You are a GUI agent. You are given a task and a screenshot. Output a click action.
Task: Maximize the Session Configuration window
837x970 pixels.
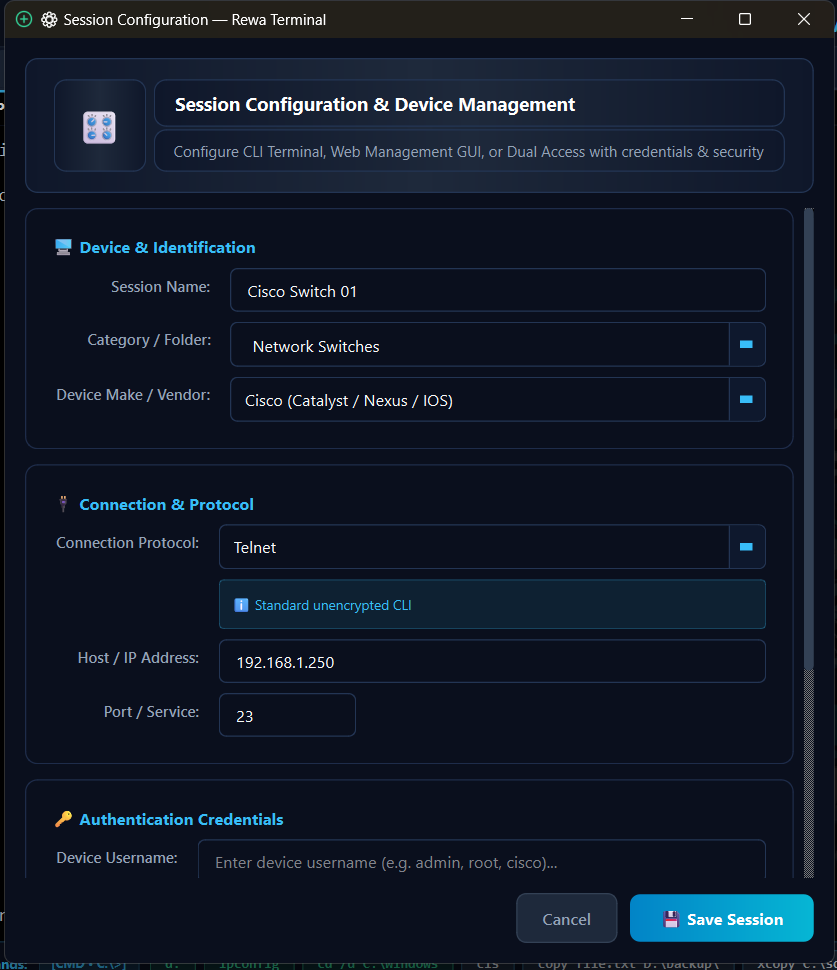coord(745,19)
